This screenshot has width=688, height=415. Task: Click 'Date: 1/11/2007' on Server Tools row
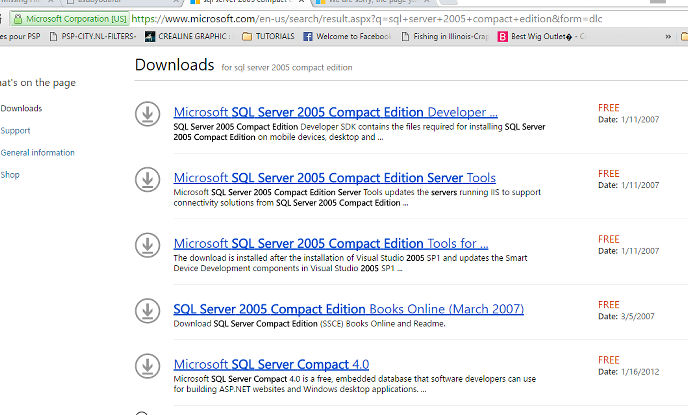tap(628, 185)
